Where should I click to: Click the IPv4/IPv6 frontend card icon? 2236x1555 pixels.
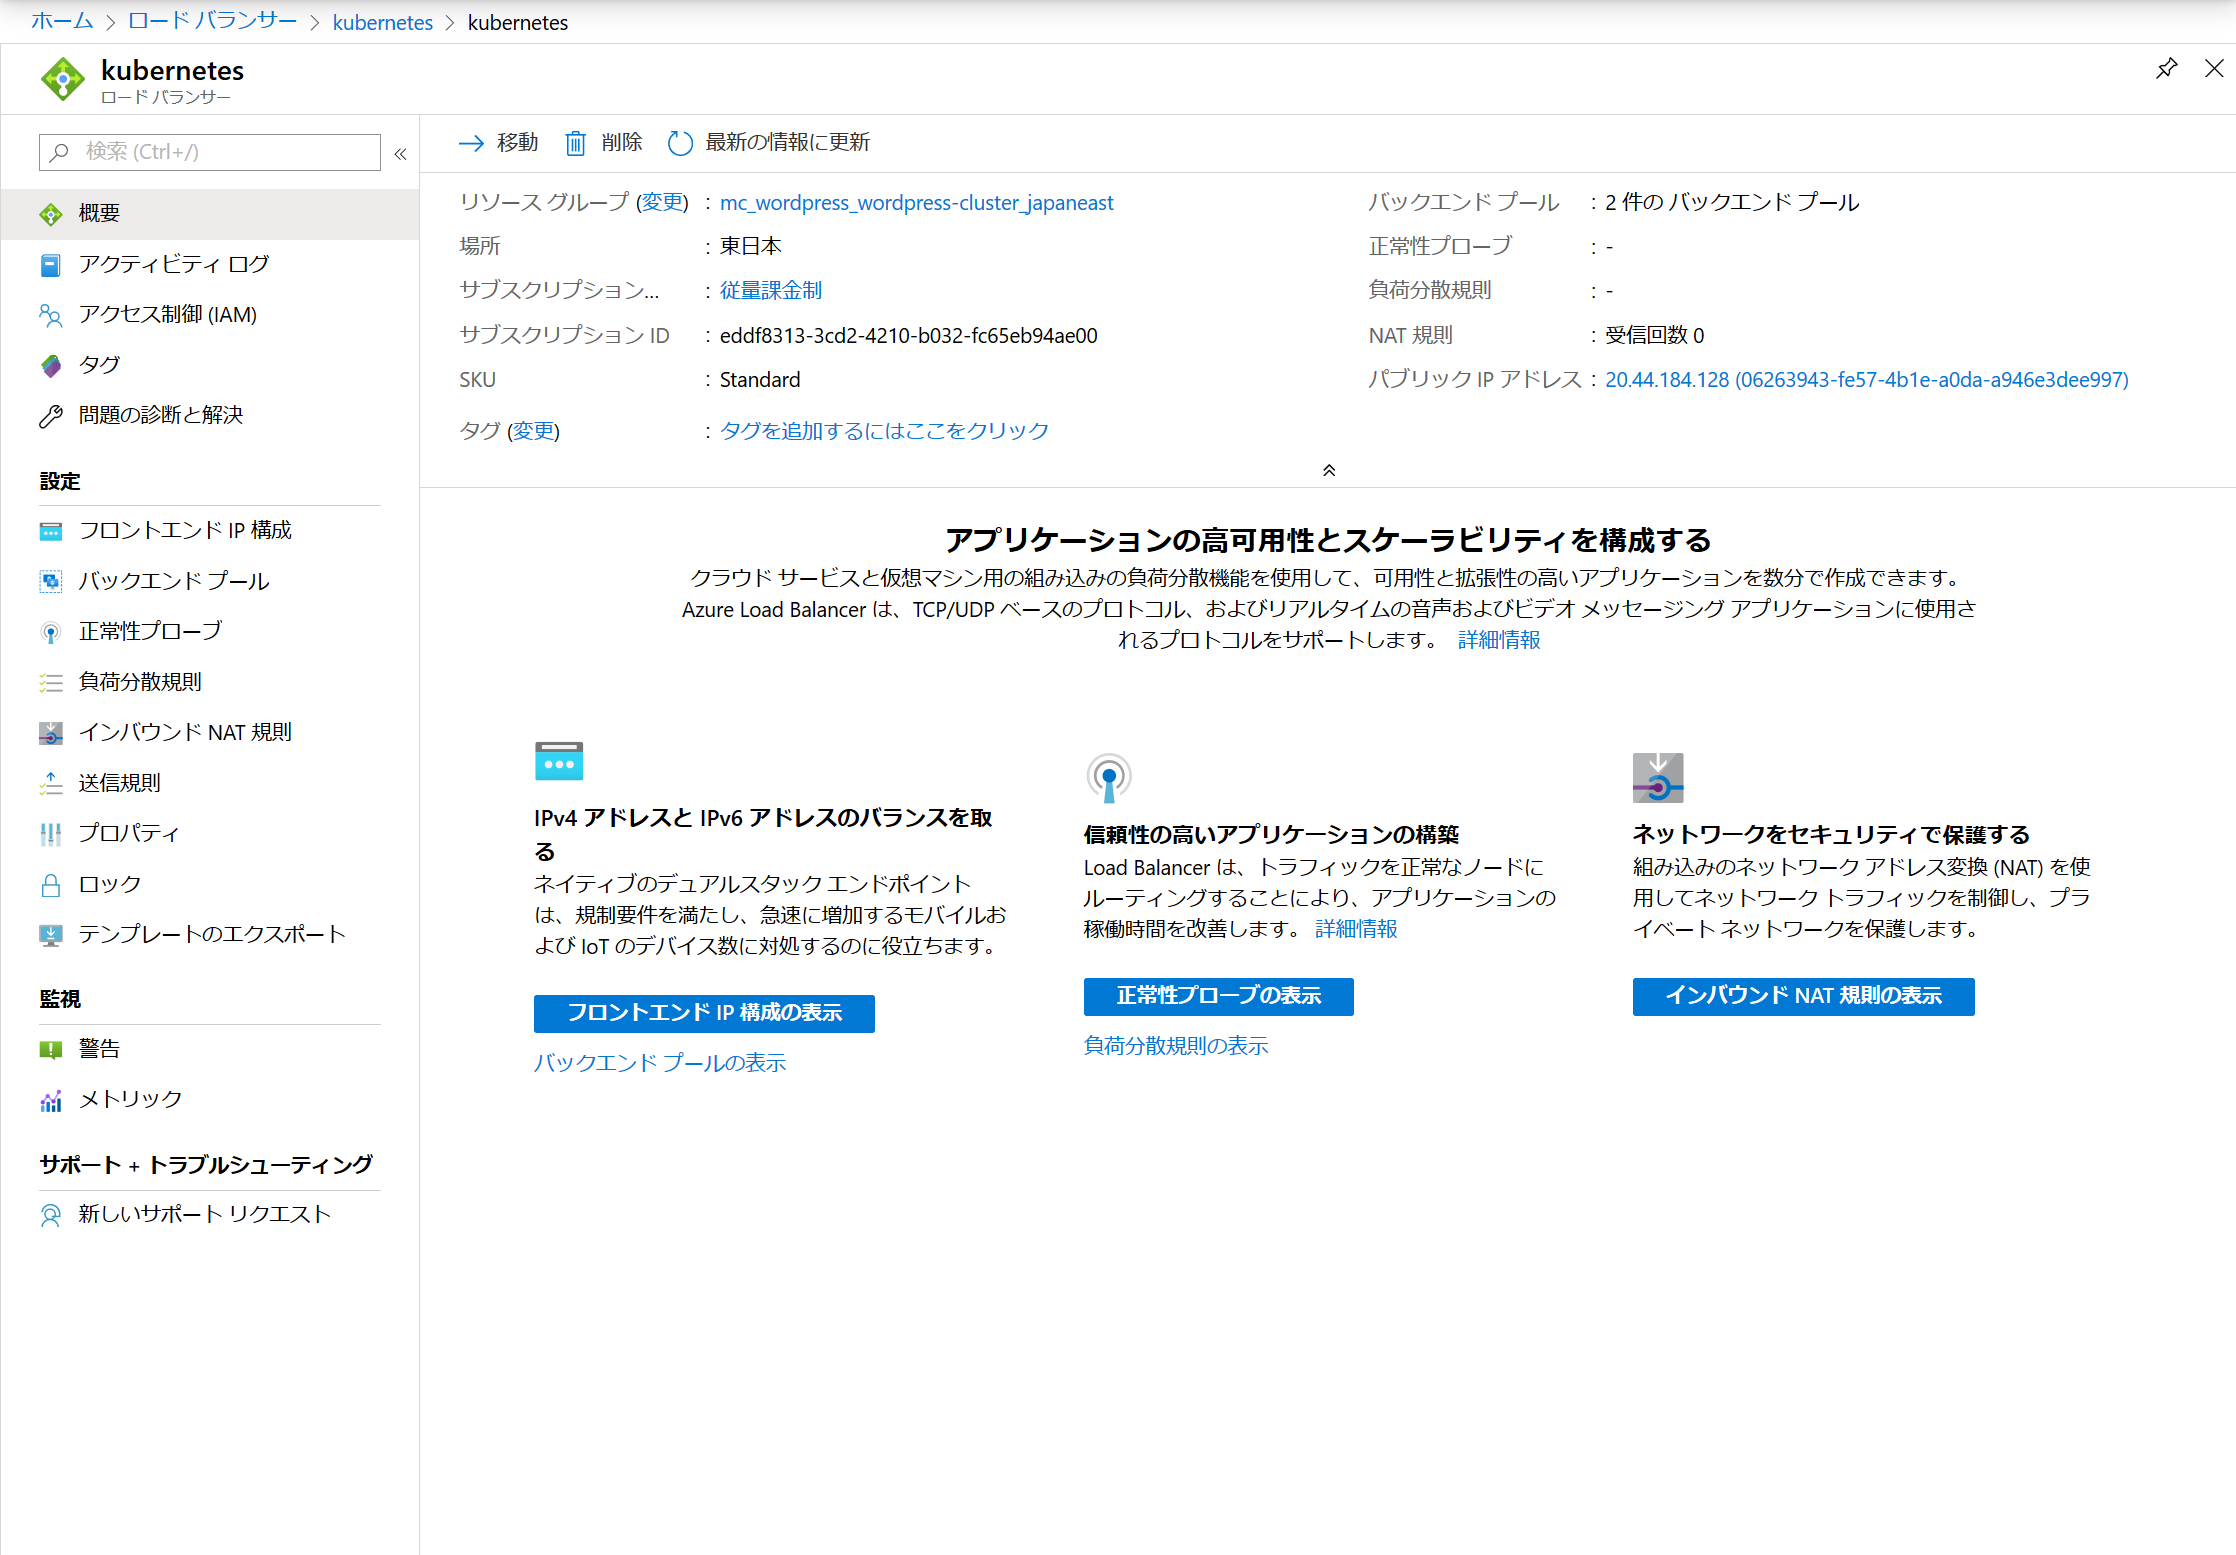559,761
